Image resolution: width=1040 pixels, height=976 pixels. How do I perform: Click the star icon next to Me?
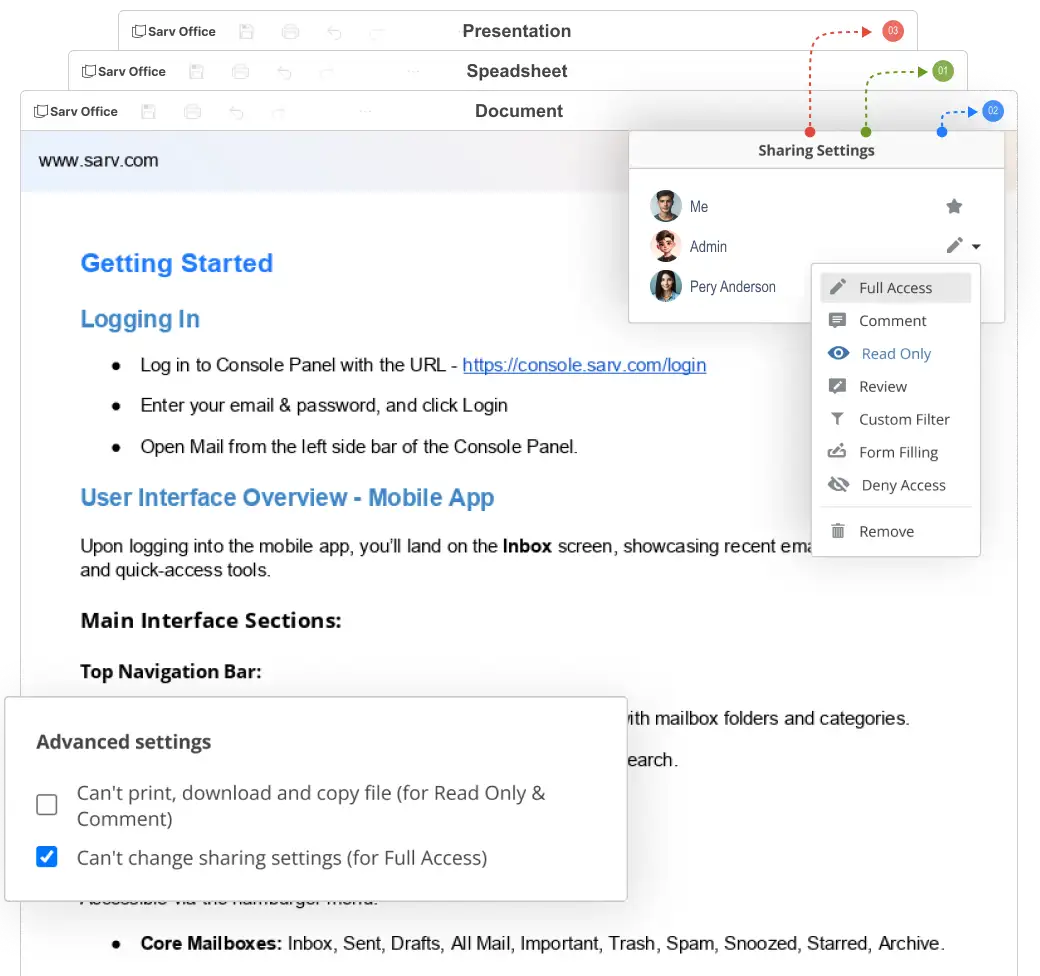pyautogui.click(x=954, y=206)
